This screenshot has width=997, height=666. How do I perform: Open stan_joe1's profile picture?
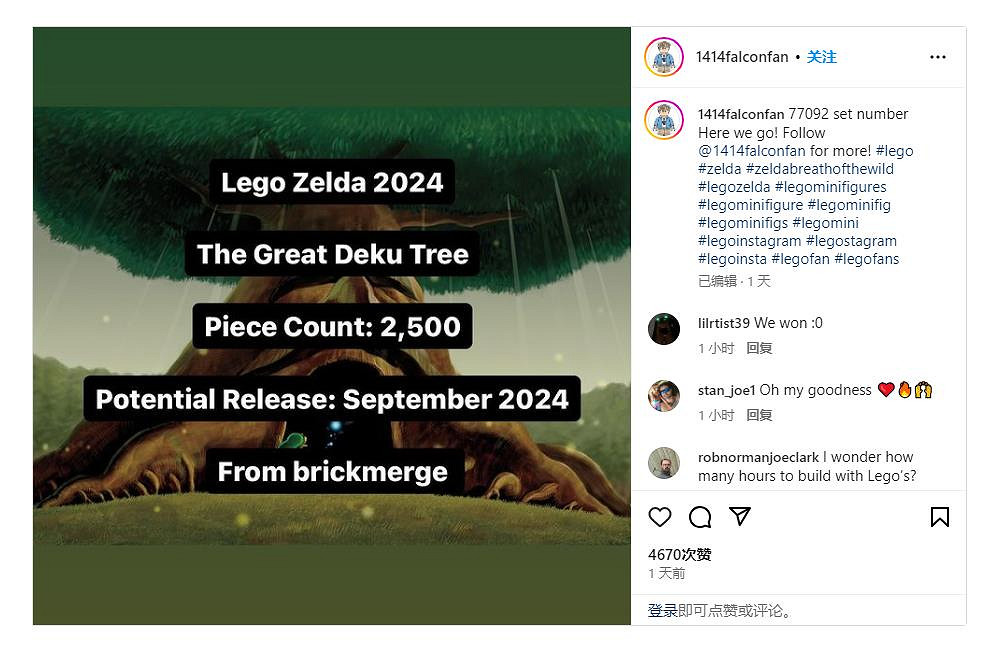point(664,397)
